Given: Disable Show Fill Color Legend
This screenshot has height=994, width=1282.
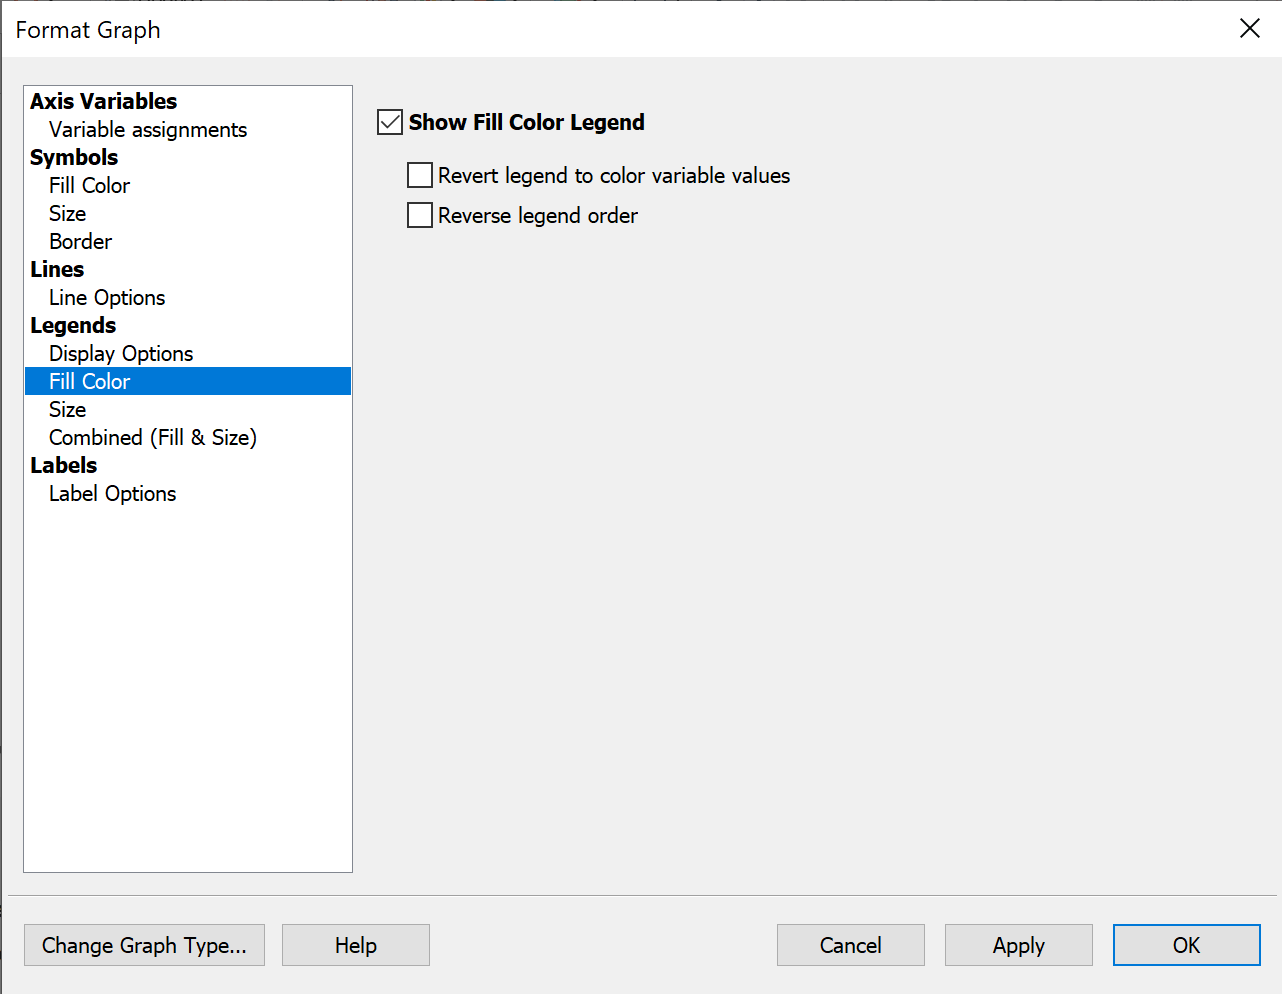Looking at the screenshot, I should (389, 122).
